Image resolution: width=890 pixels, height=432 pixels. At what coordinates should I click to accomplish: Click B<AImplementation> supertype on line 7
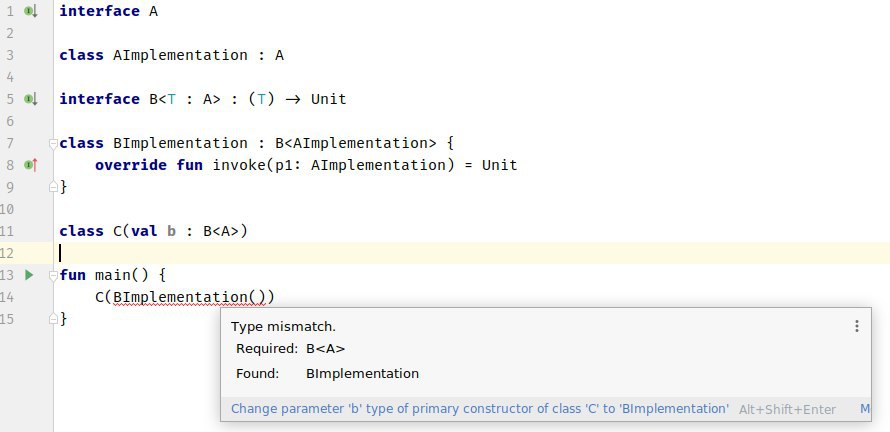pyautogui.click(x=356, y=143)
